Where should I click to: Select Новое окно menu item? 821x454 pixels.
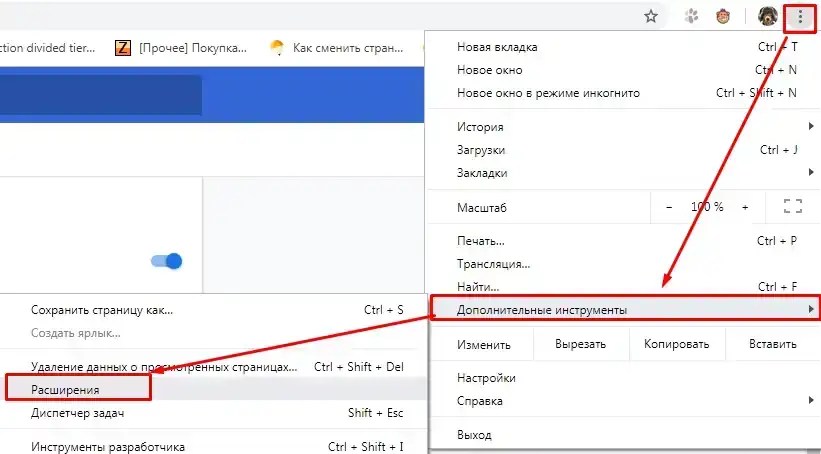(625, 70)
